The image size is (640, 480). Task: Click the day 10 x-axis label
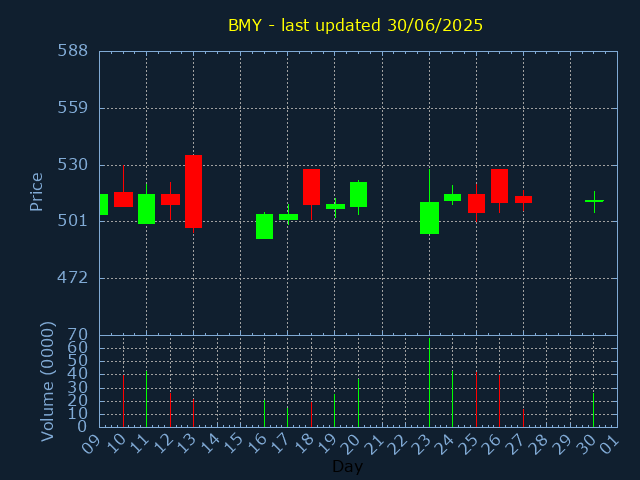point(115,443)
